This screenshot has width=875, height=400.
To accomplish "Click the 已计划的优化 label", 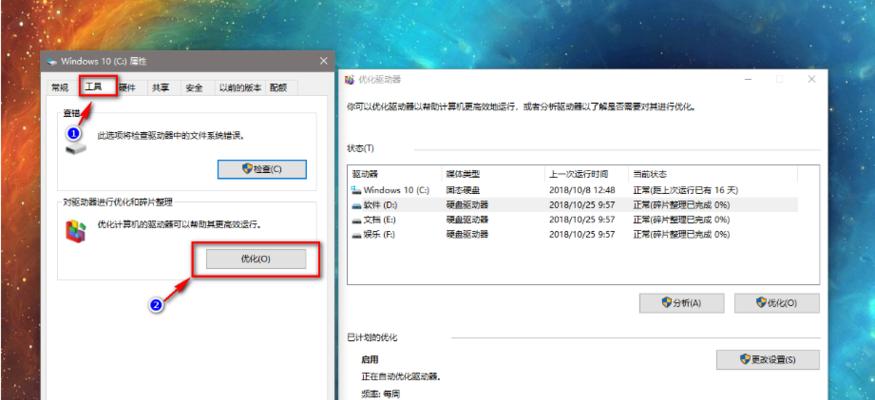I will pyautogui.click(x=372, y=338).
